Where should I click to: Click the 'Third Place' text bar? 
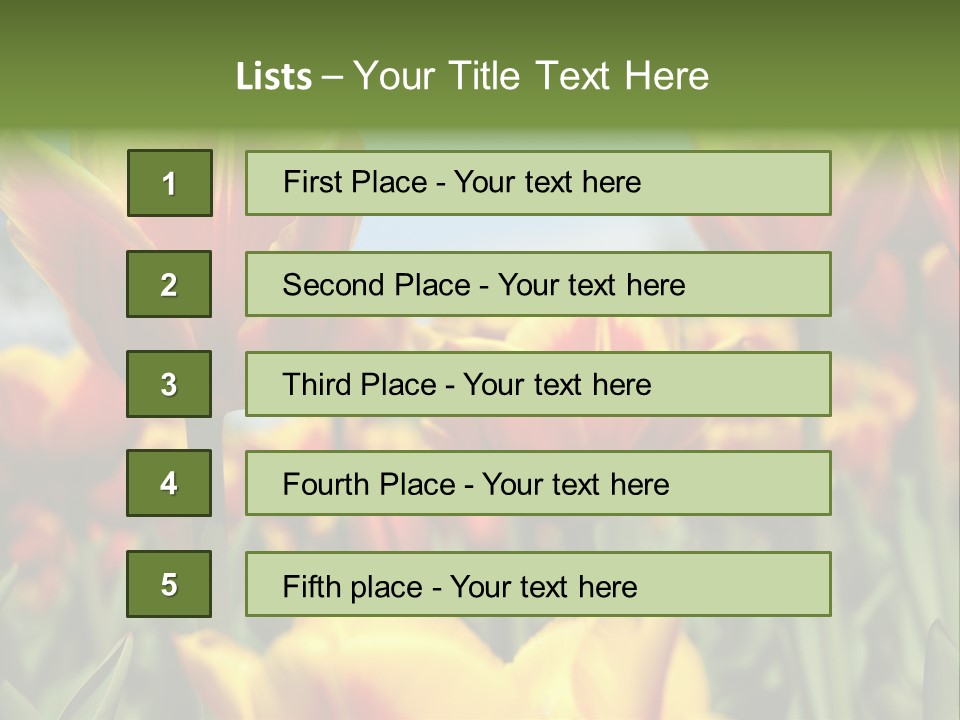pos(538,384)
